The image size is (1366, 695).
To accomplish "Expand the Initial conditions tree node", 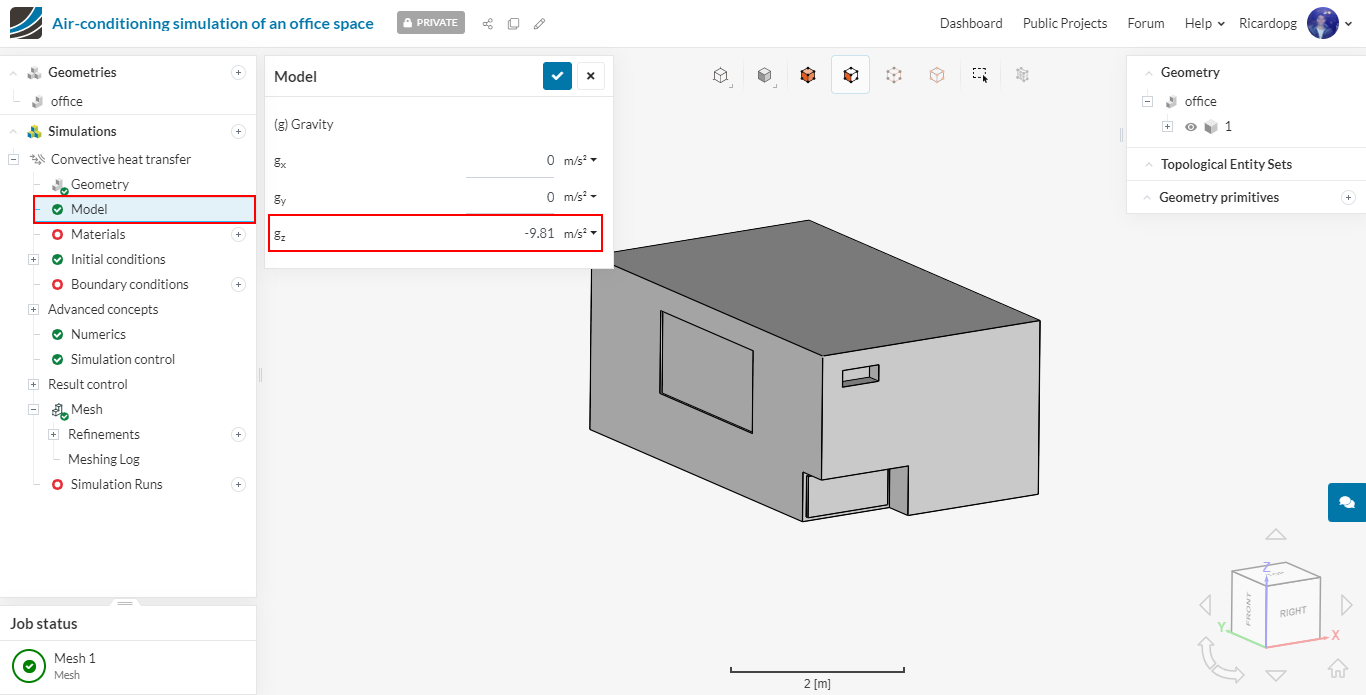I will pyautogui.click(x=33, y=259).
